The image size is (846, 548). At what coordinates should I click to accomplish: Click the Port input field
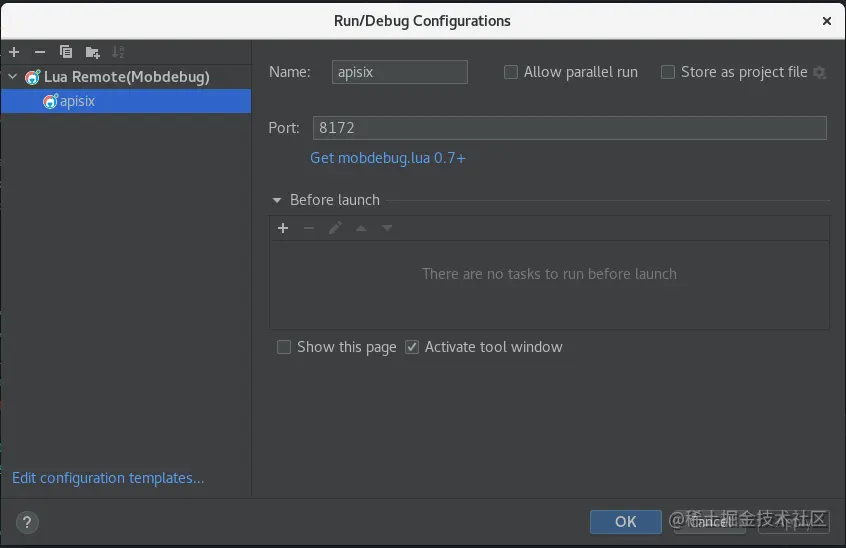click(569, 128)
